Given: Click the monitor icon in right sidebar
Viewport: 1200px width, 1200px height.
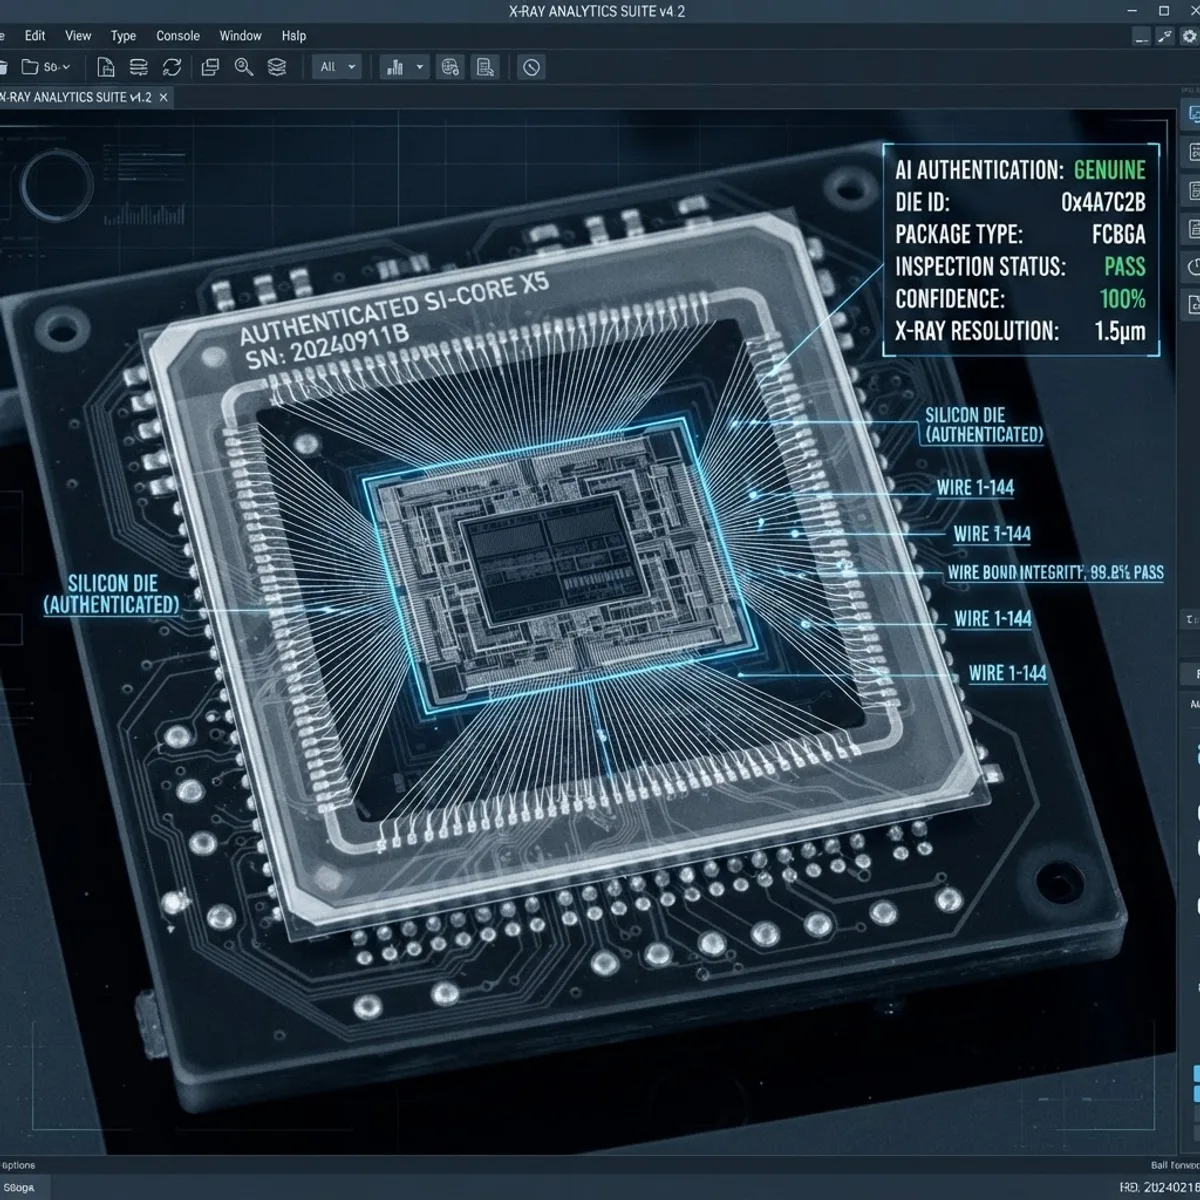Looking at the screenshot, I should tap(1193, 116).
